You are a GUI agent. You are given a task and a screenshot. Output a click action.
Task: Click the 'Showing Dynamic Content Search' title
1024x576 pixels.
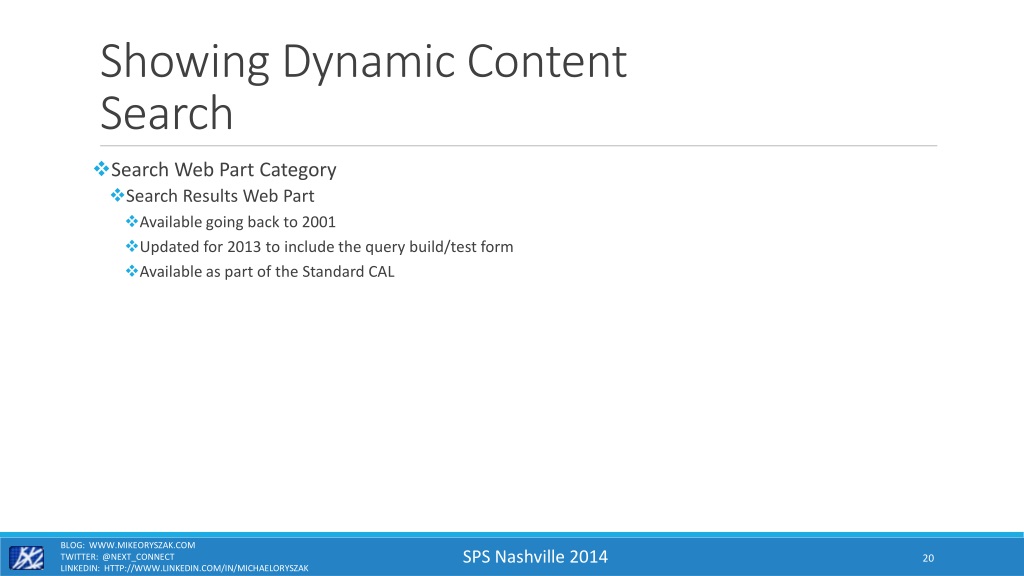tap(363, 87)
